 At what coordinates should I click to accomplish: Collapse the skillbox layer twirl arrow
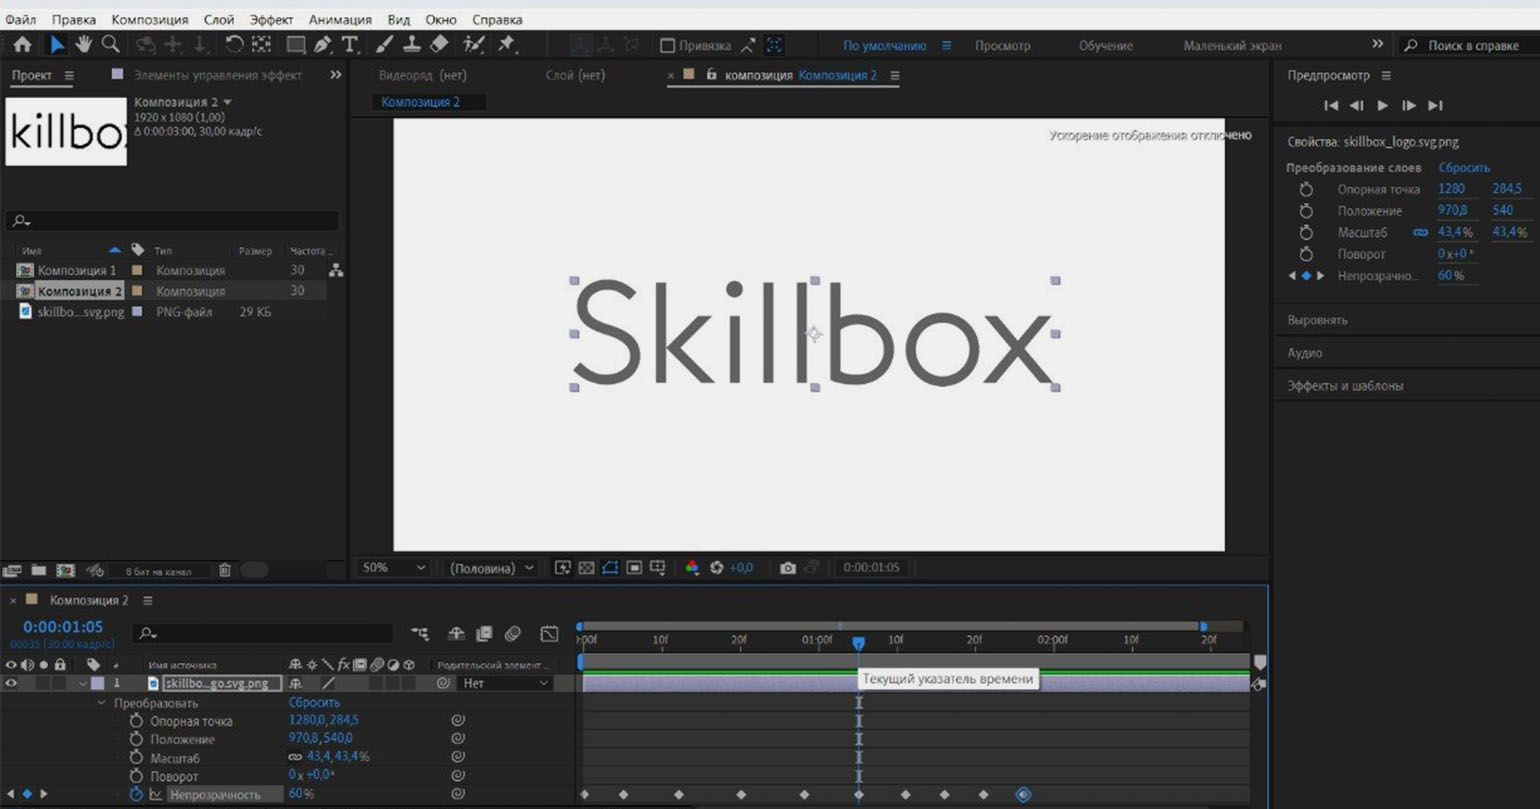click(x=83, y=684)
